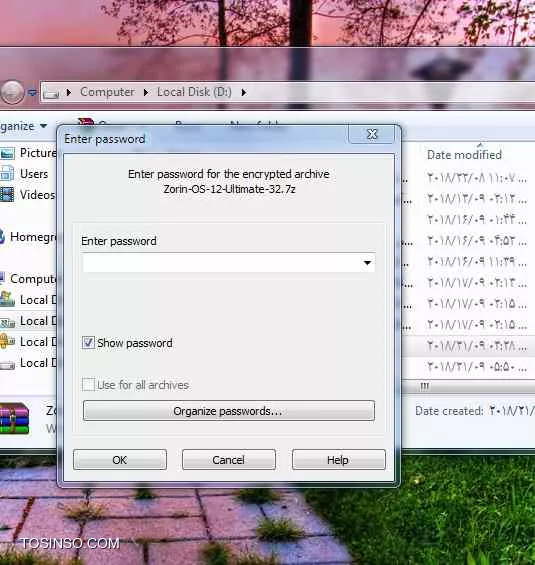
Task: Click Local Disk (D:) breadcrumb in Explorer
Action: tap(194, 92)
